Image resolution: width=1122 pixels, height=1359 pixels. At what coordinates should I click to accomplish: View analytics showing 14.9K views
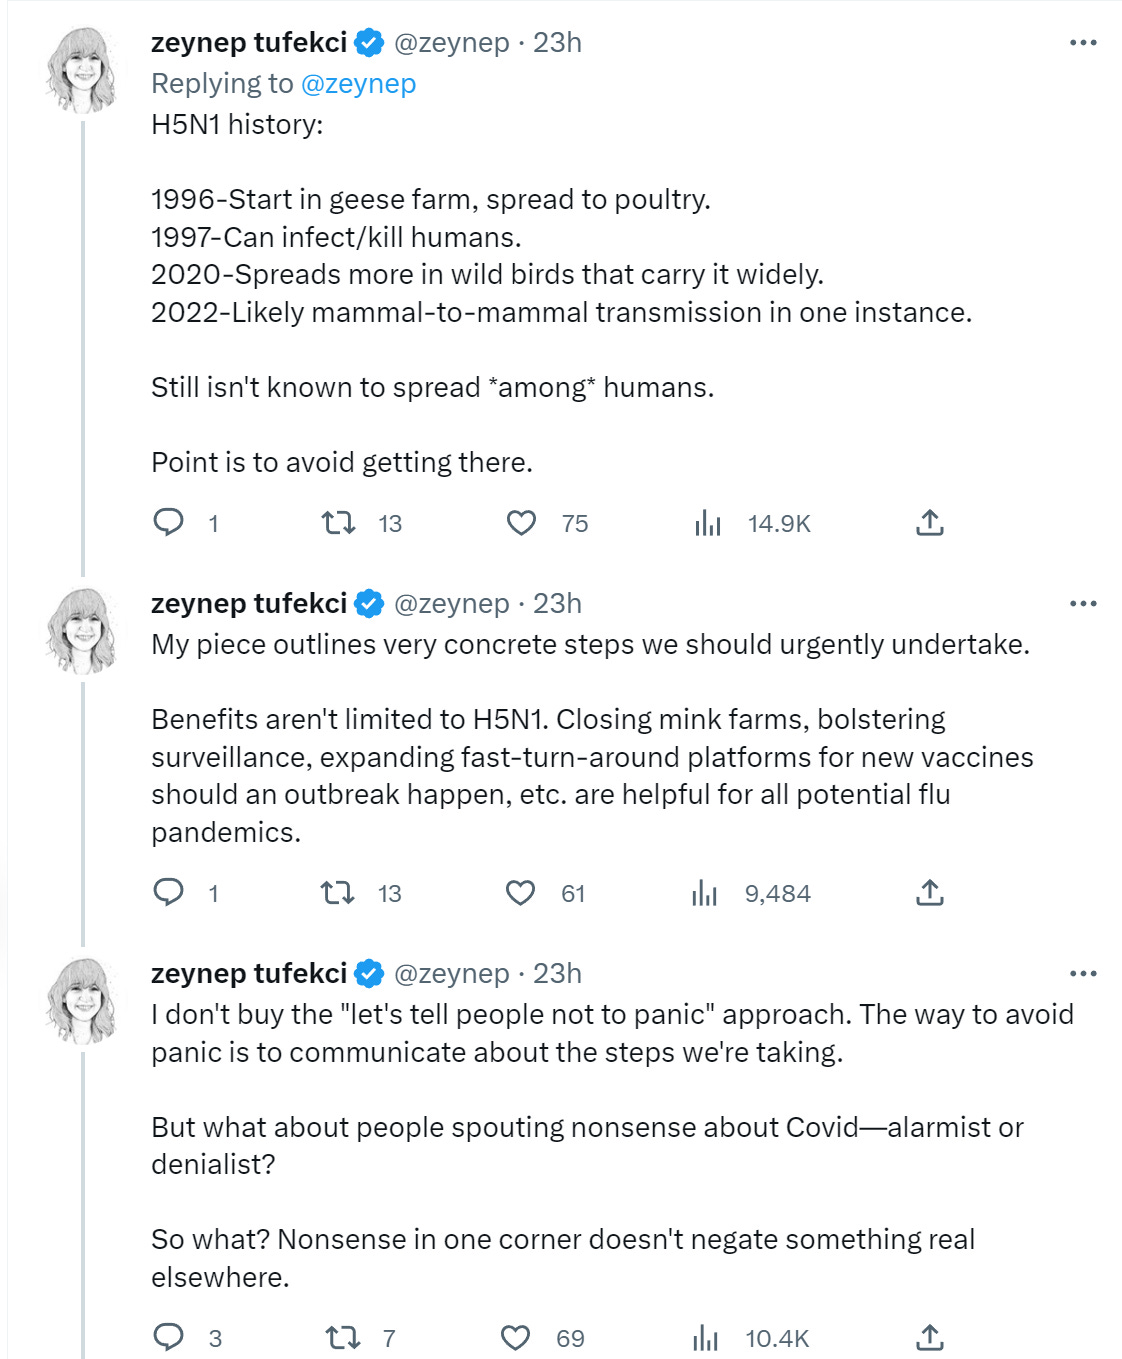(752, 523)
